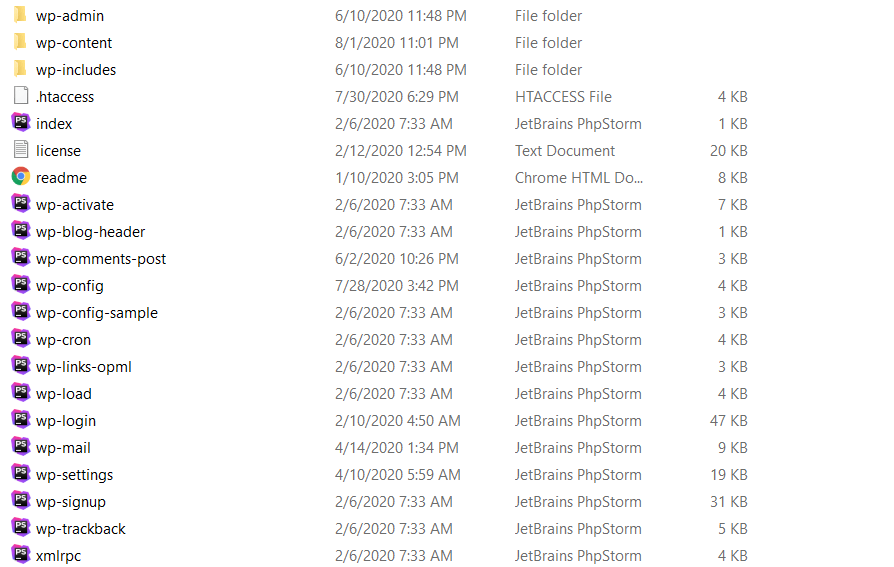Screen dimensions: 894x567
Task: Click the date 7/28/2020 3:42 PM
Action: 397,286
